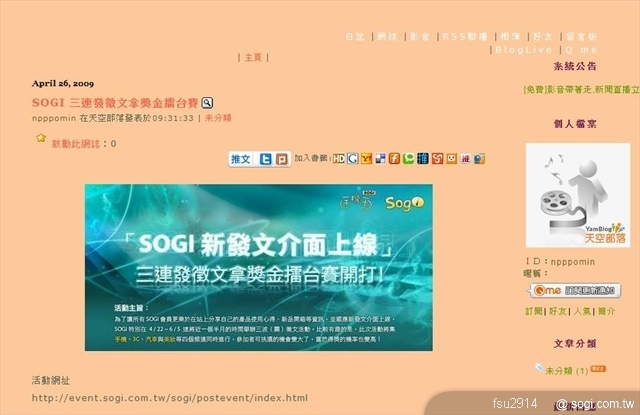The width and height of the screenshot is (640, 415).
Task: Click the 訂閱 link under the profile
Action: click(533, 311)
